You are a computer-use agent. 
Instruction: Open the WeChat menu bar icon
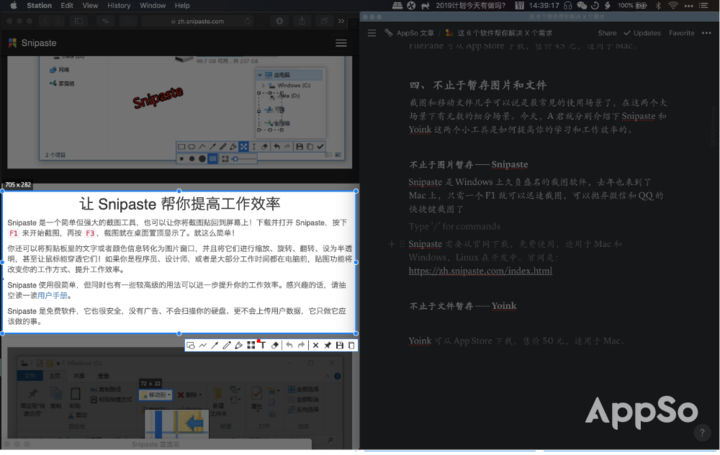[582, 6]
